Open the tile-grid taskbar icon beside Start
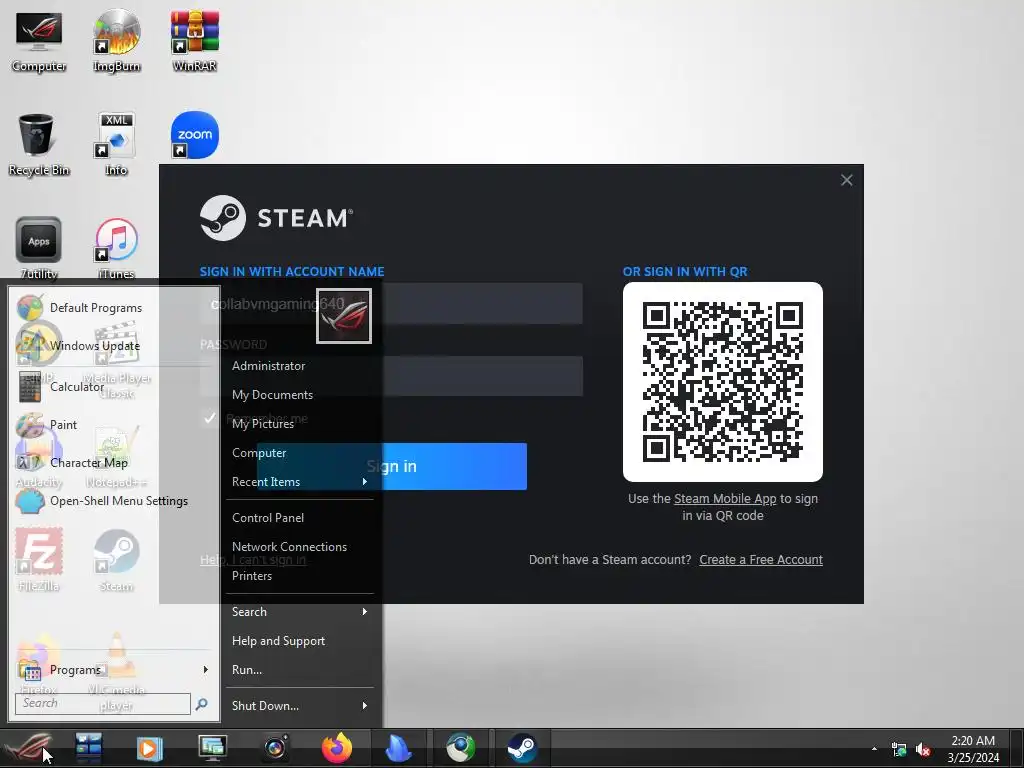Screen dimensions: 1024x768 coord(88,748)
